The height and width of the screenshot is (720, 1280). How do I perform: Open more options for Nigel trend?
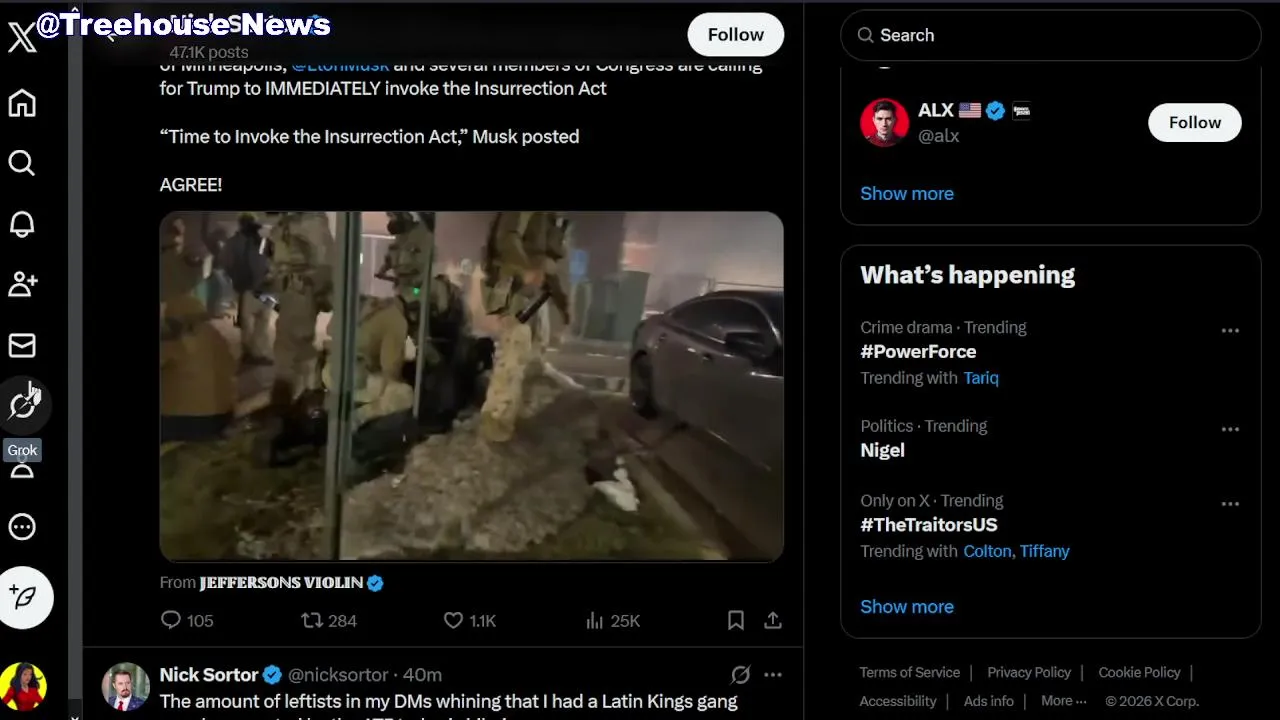click(1230, 429)
